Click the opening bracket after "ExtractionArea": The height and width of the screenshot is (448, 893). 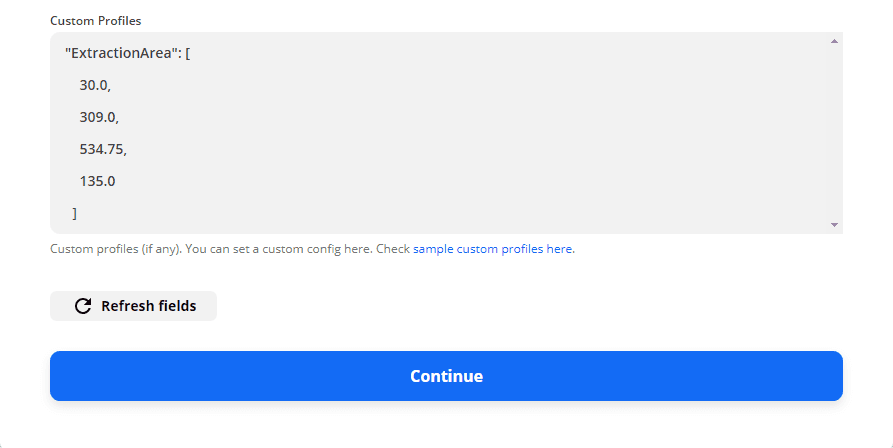tap(188, 53)
